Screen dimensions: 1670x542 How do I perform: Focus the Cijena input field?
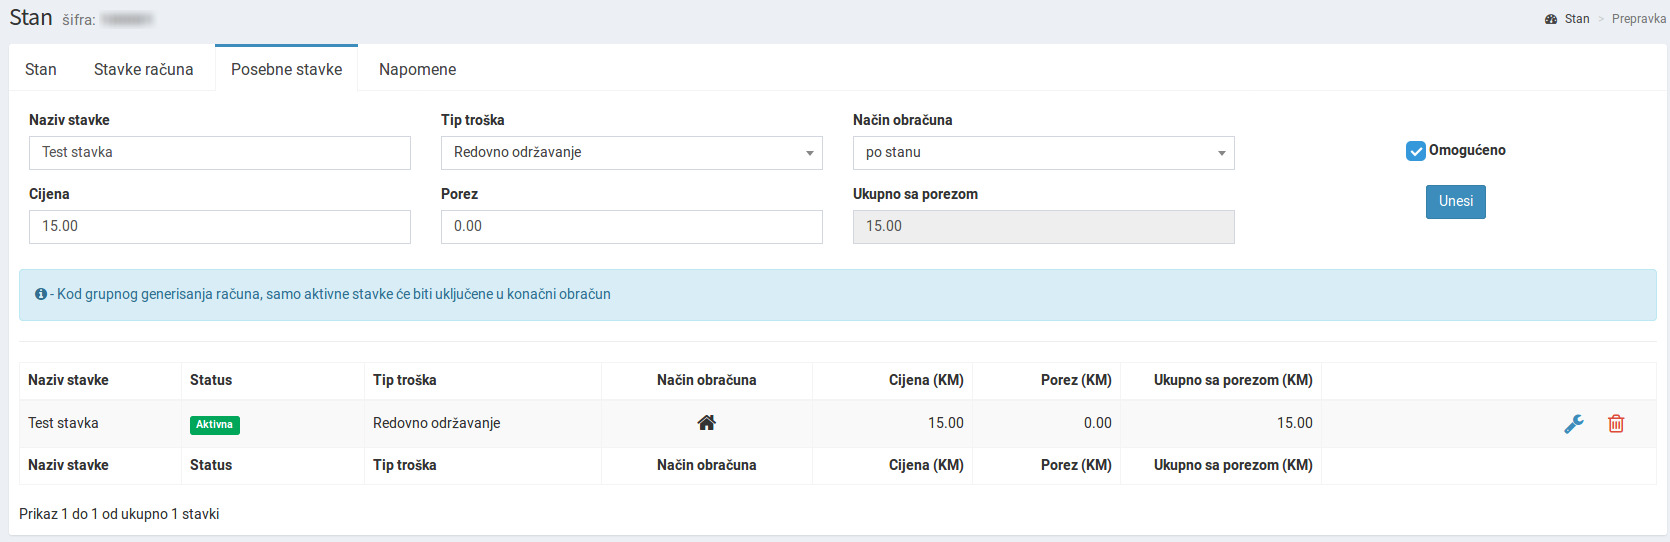coord(219,227)
